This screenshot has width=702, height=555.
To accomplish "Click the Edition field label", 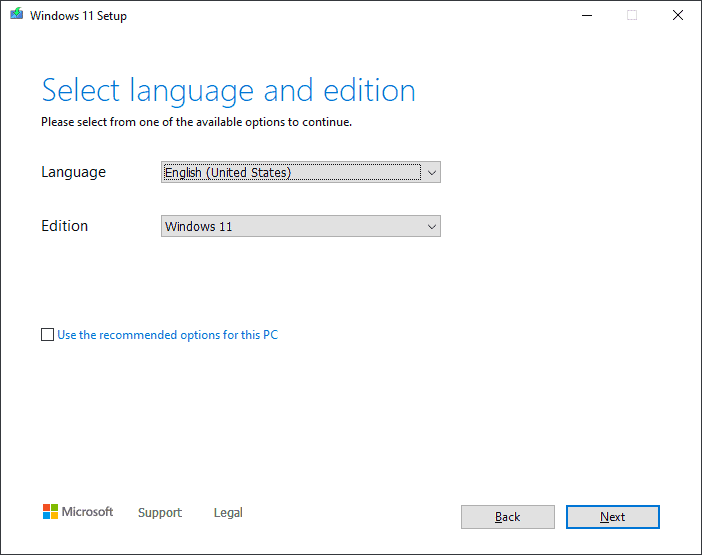I will click(65, 226).
